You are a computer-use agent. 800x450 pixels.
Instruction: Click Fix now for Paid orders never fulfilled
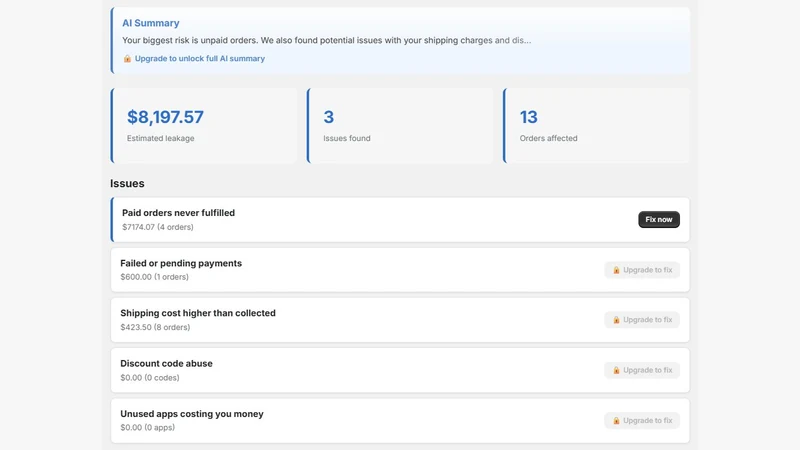click(x=659, y=219)
